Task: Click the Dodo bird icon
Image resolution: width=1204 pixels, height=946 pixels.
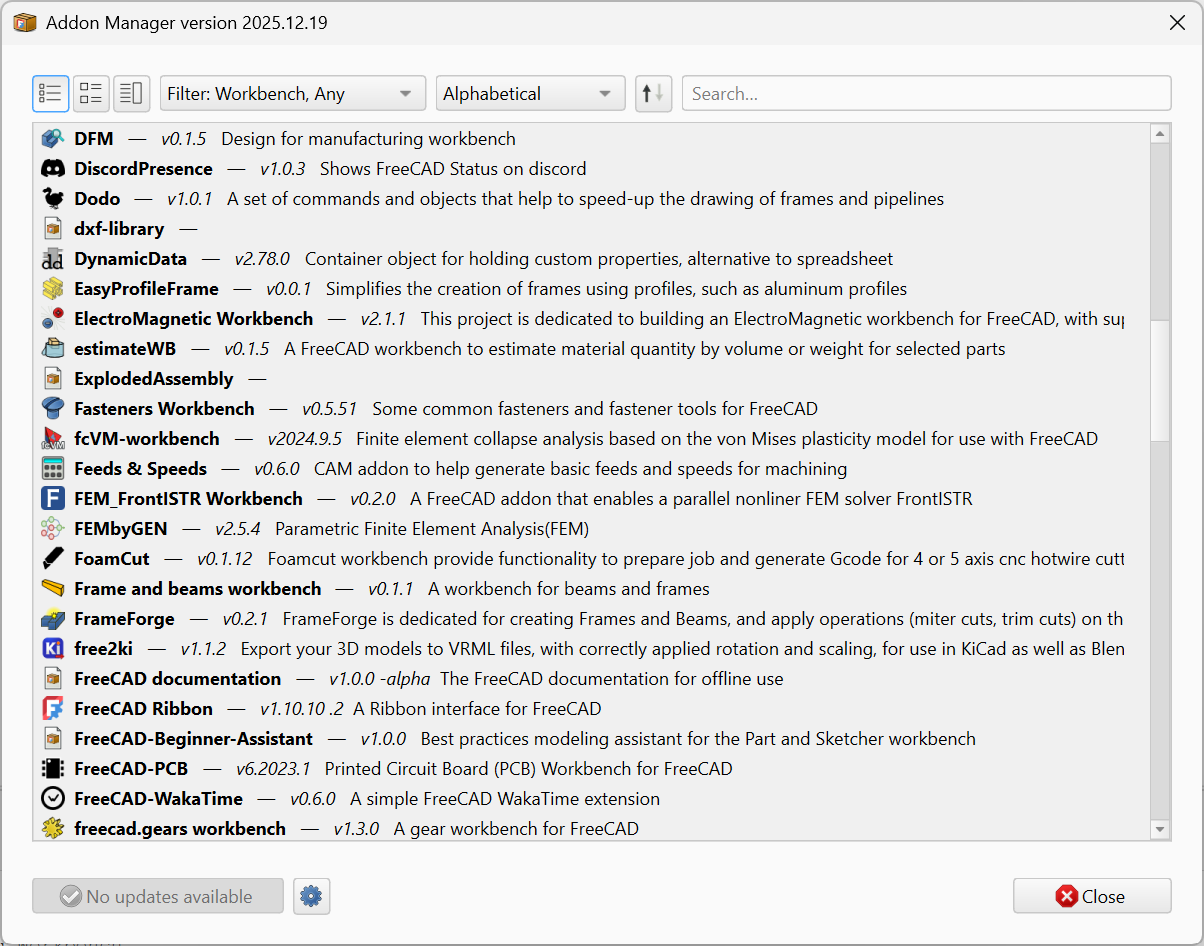Action: (x=53, y=199)
